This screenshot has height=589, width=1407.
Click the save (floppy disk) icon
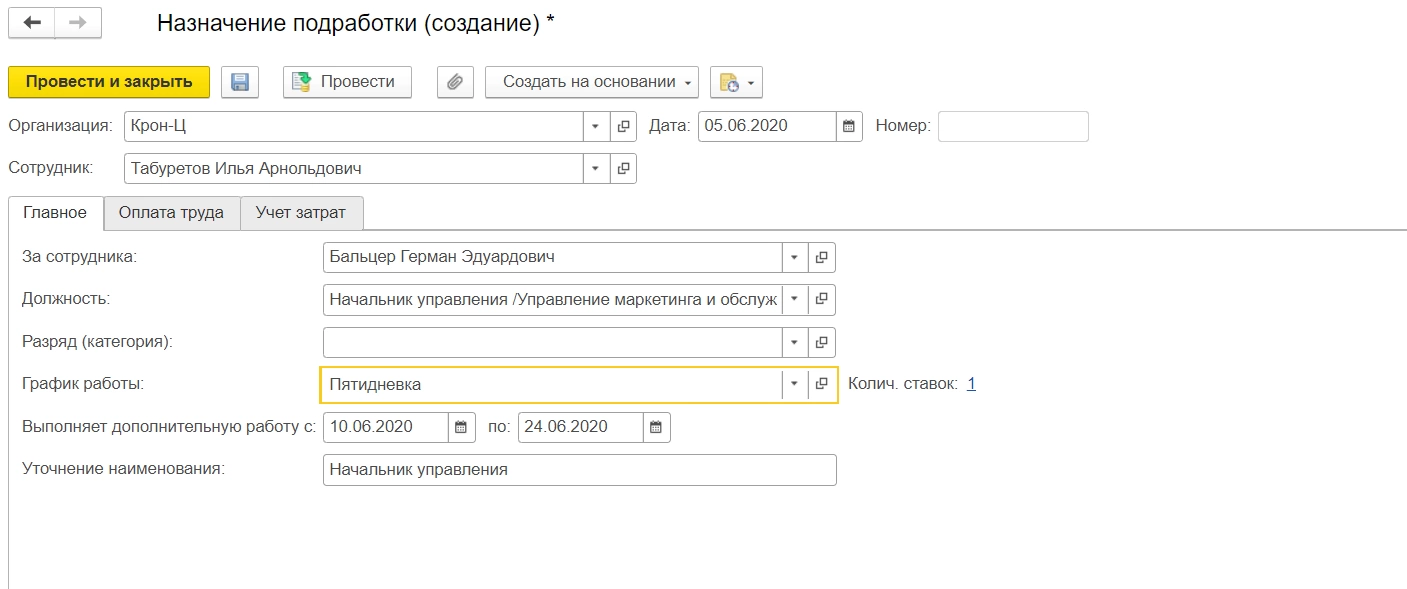(240, 82)
